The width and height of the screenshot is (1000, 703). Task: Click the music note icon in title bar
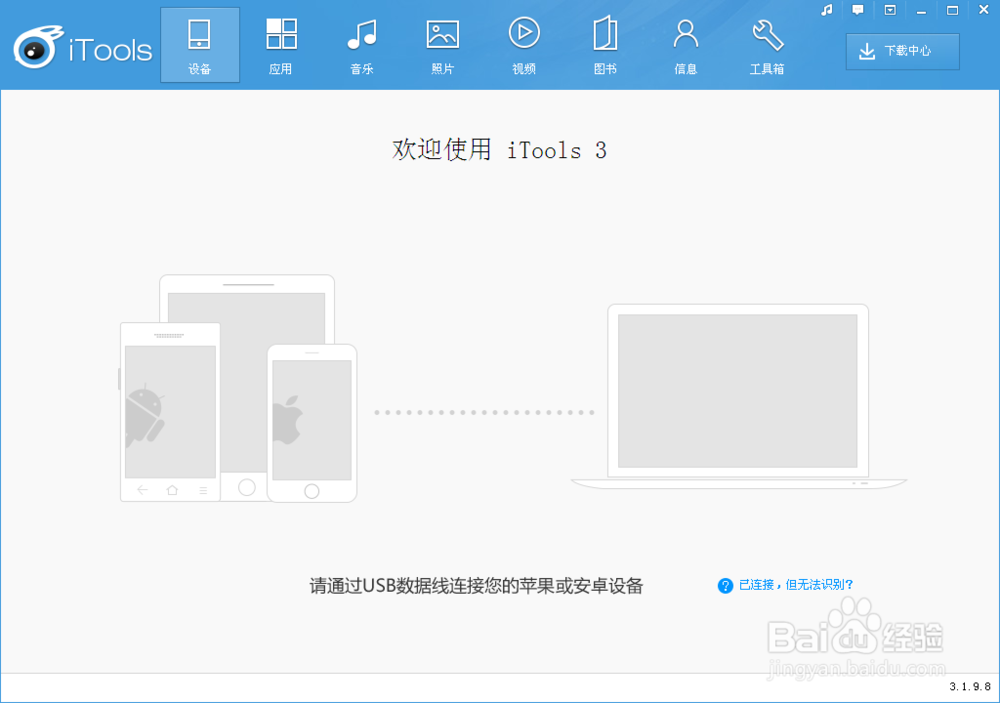coord(827,10)
